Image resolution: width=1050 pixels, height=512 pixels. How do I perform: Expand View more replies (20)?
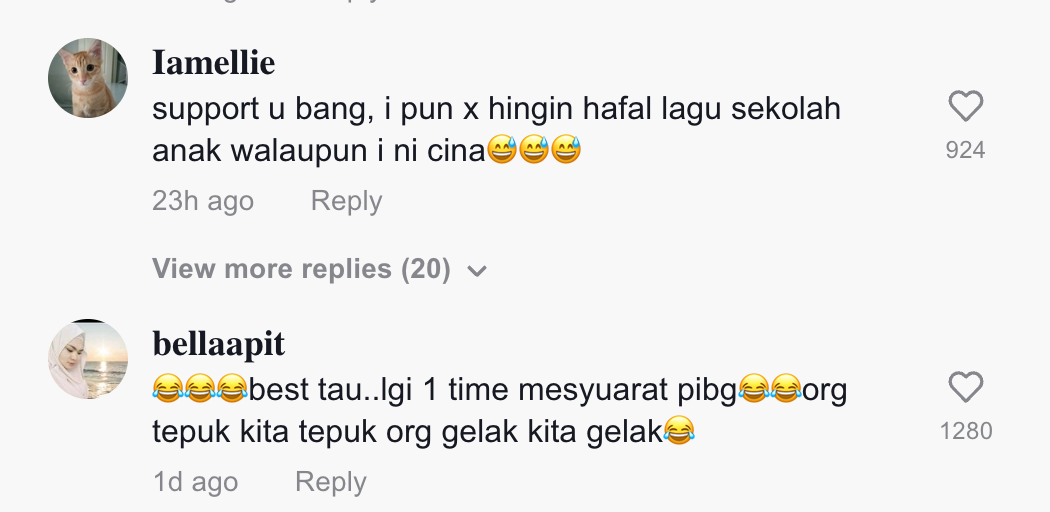click(x=301, y=269)
